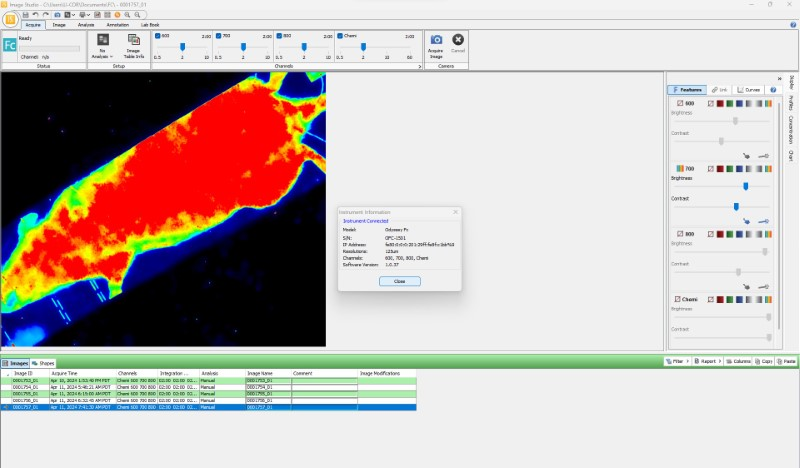Adjust the 600 channel integration time slider
The width and height of the screenshot is (800, 468).
(x=182, y=47)
